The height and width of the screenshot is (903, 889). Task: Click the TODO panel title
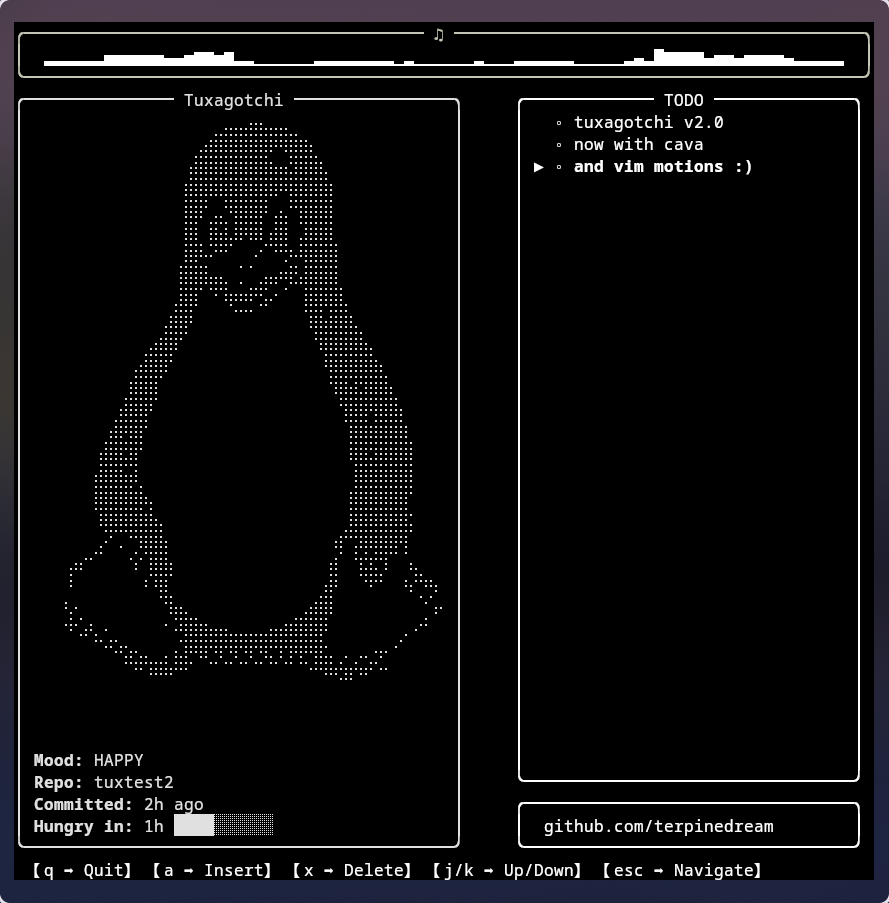pos(683,100)
